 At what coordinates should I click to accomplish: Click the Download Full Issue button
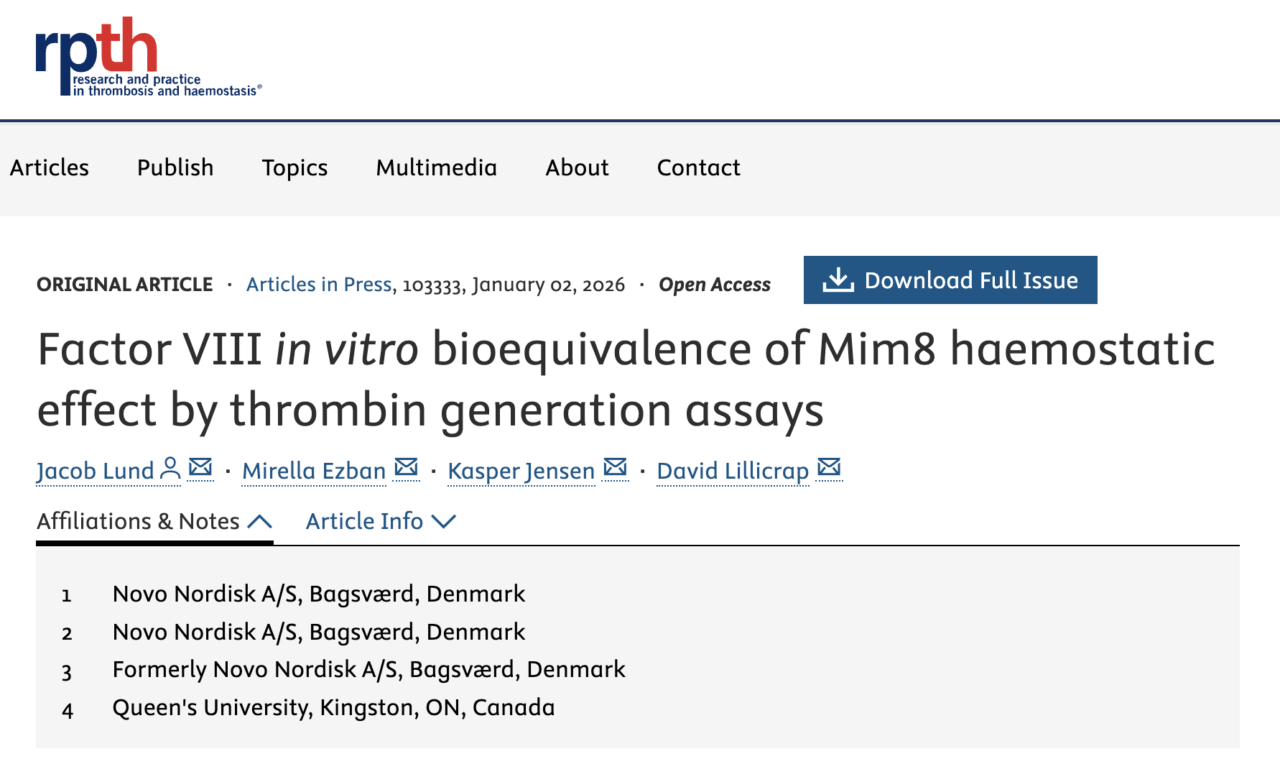(x=950, y=280)
